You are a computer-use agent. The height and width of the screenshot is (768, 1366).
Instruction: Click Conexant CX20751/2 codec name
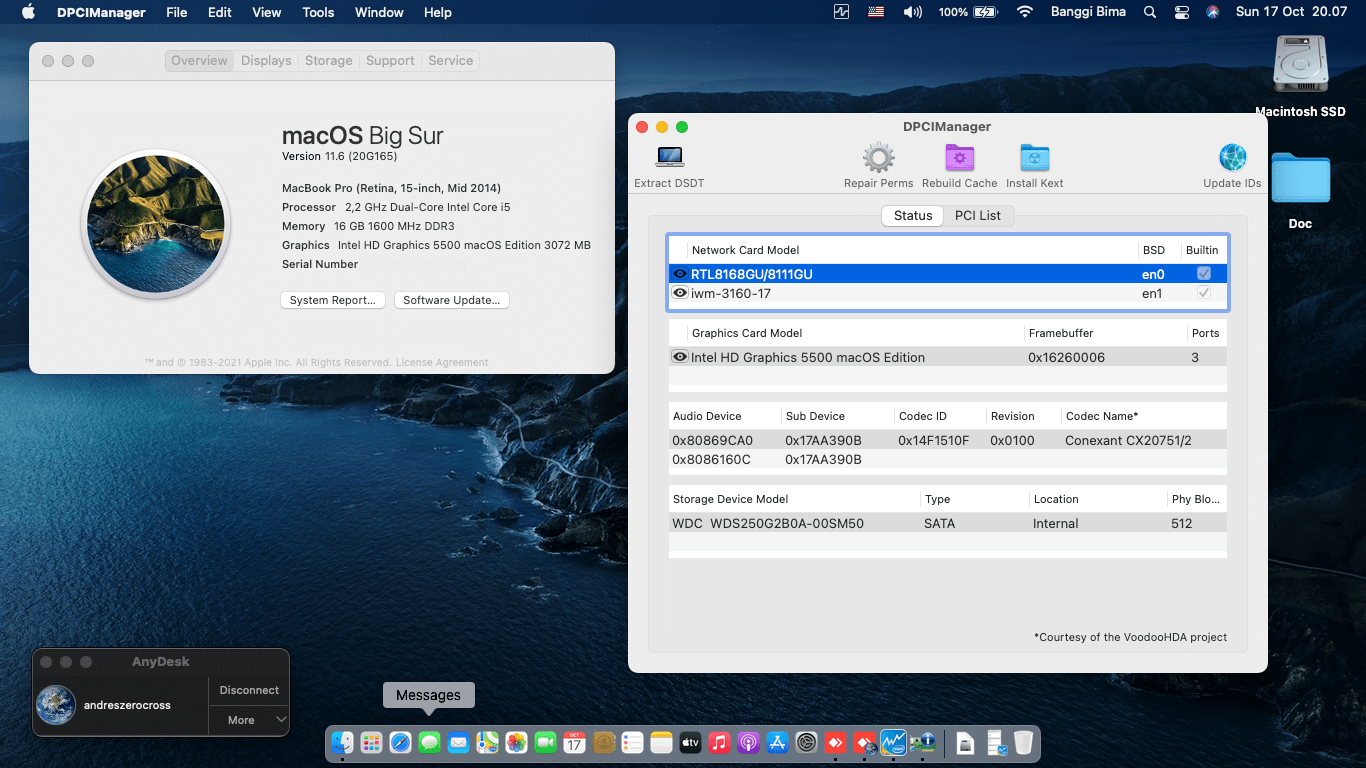(x=1128, y=440)
